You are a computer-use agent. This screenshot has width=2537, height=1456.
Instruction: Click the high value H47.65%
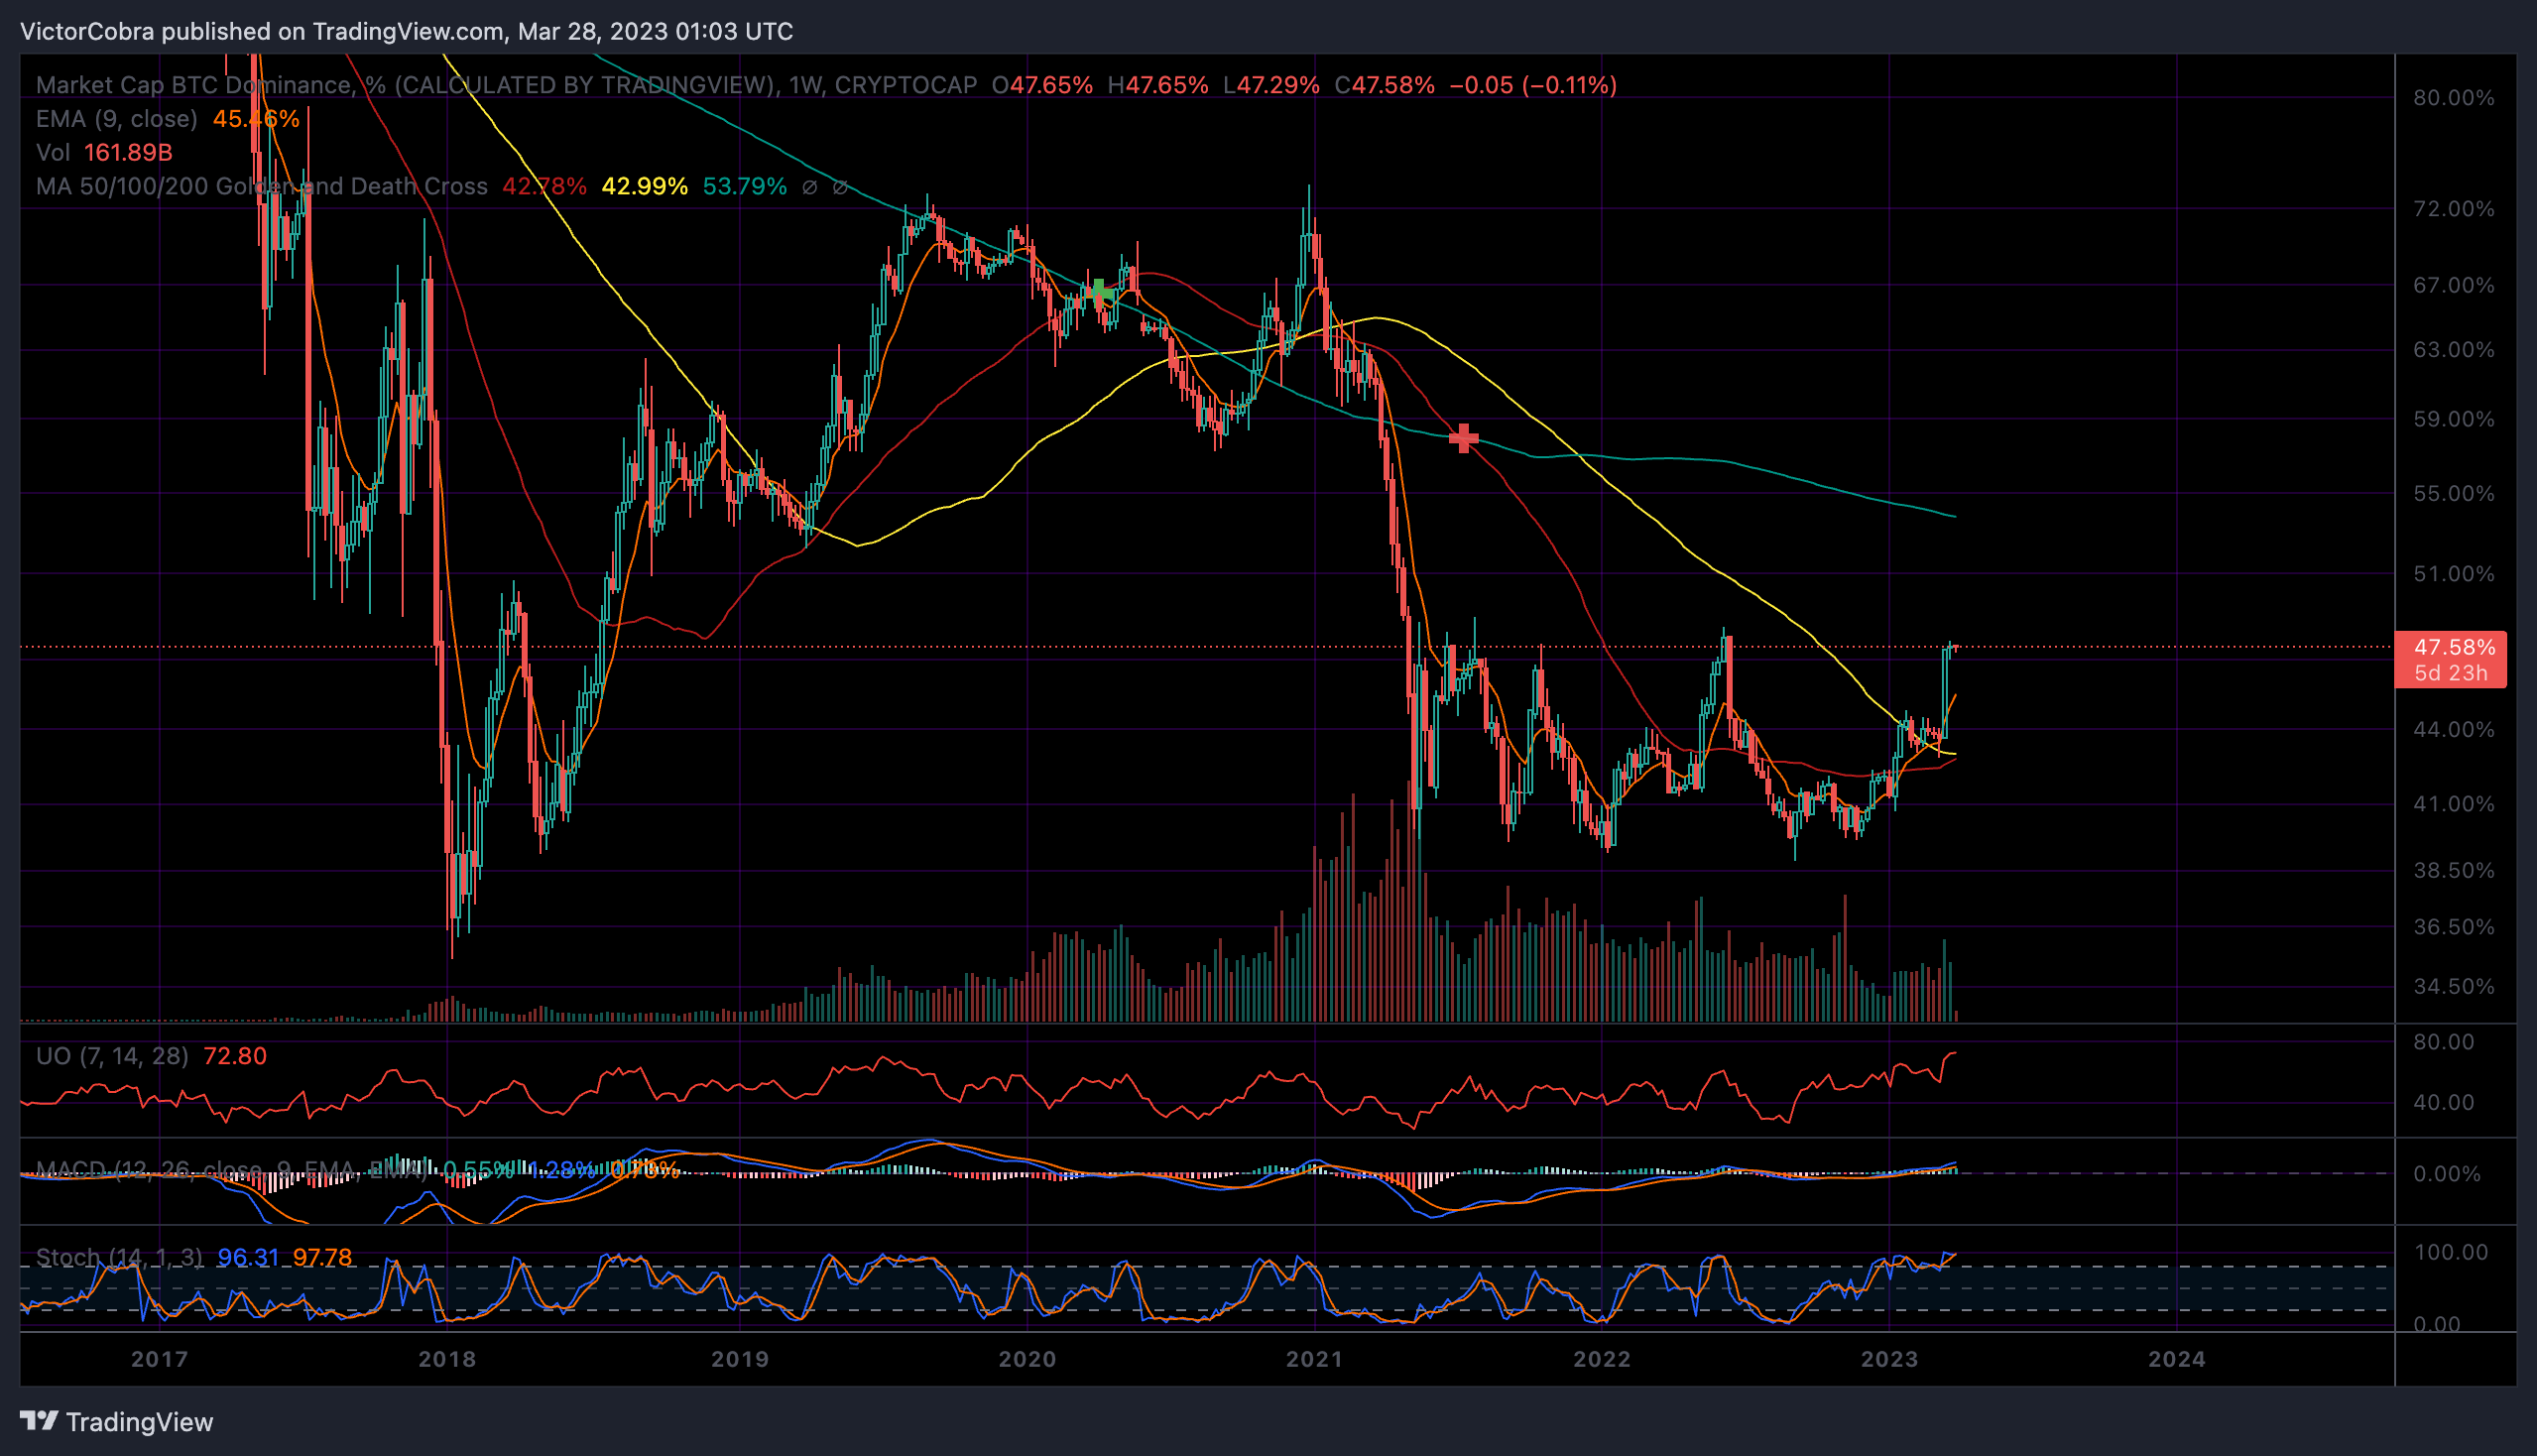(1157, 85)
